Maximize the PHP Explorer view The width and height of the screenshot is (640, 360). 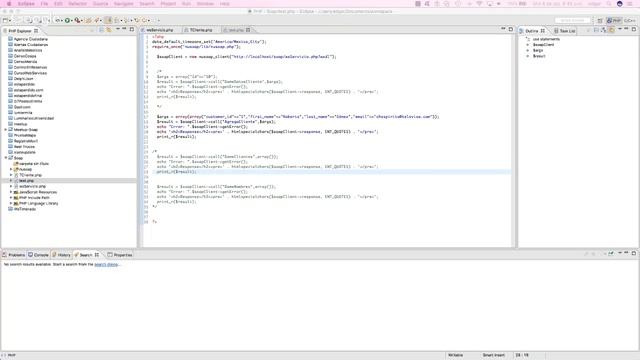[131, 29]
